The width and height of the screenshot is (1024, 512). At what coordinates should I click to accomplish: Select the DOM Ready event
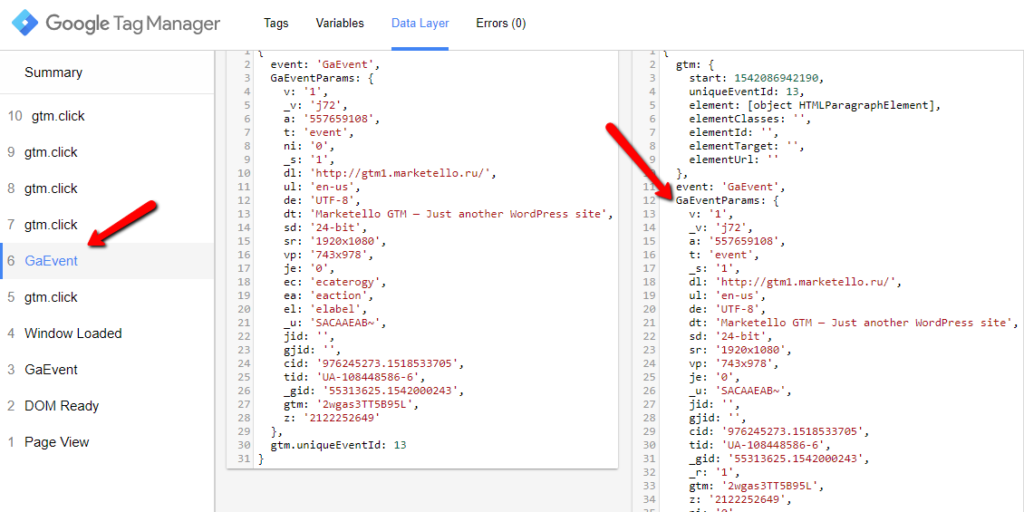point(62,406)
